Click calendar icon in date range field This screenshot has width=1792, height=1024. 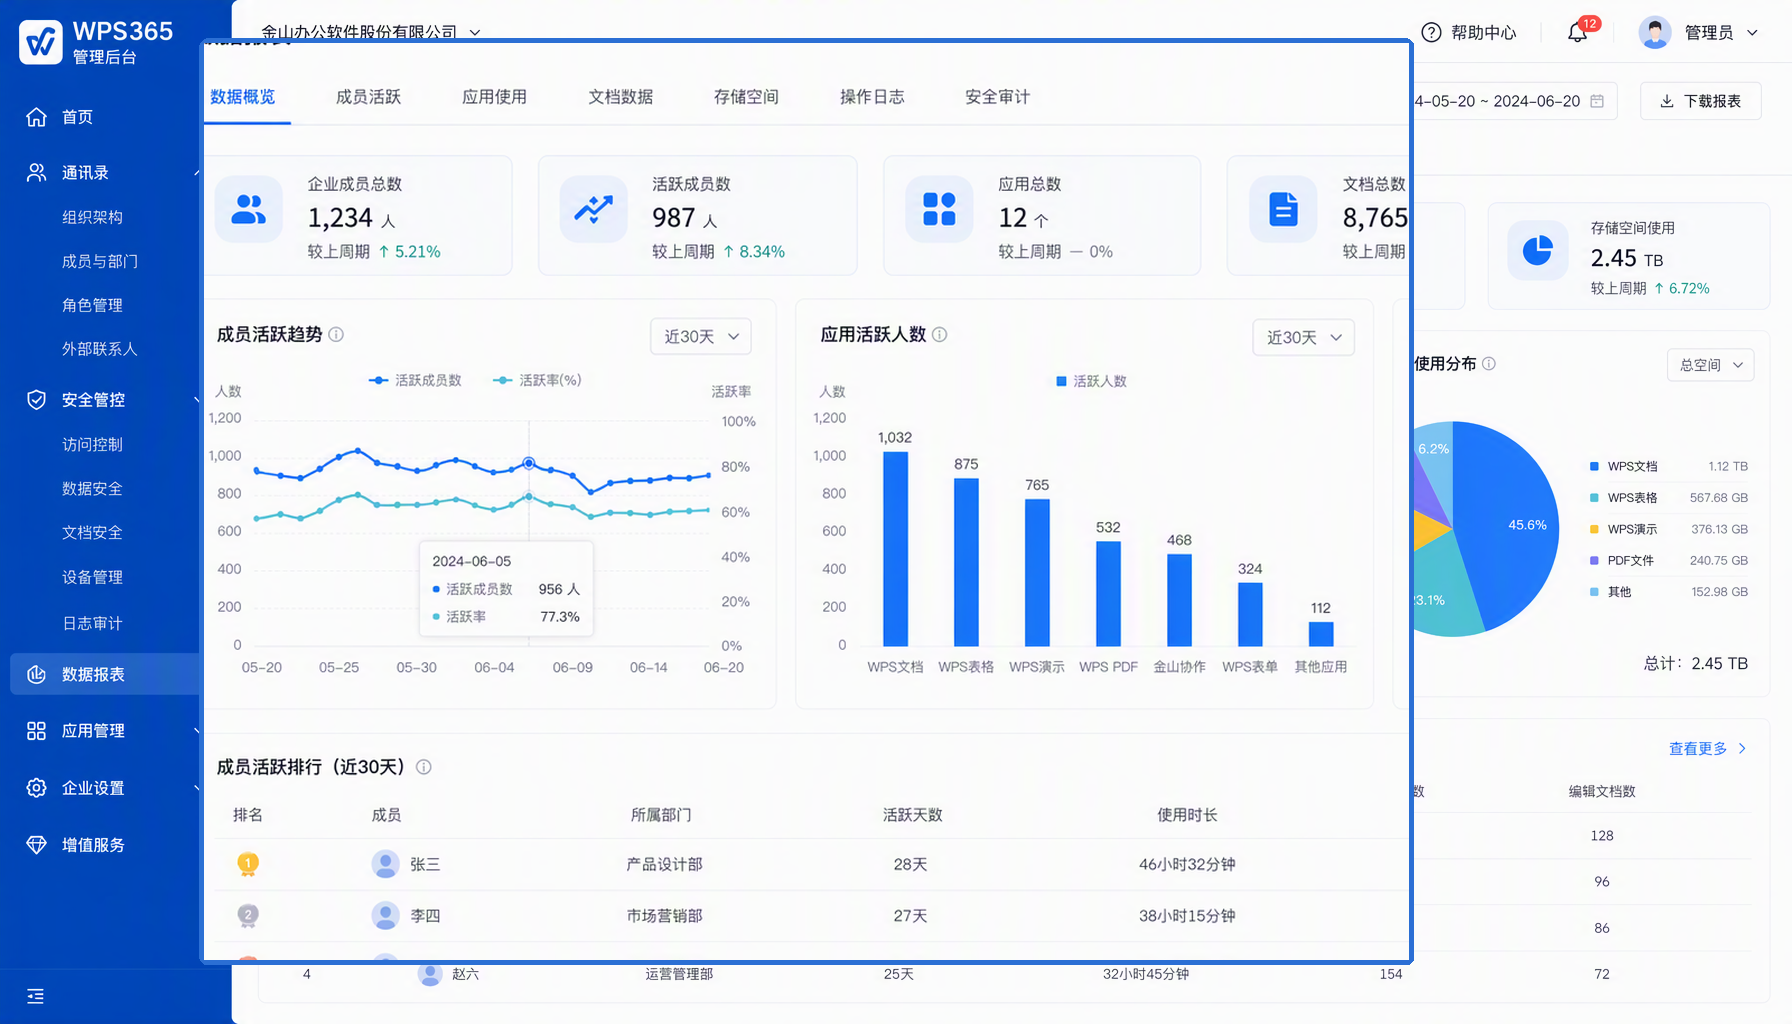[x=1597, y=101]
